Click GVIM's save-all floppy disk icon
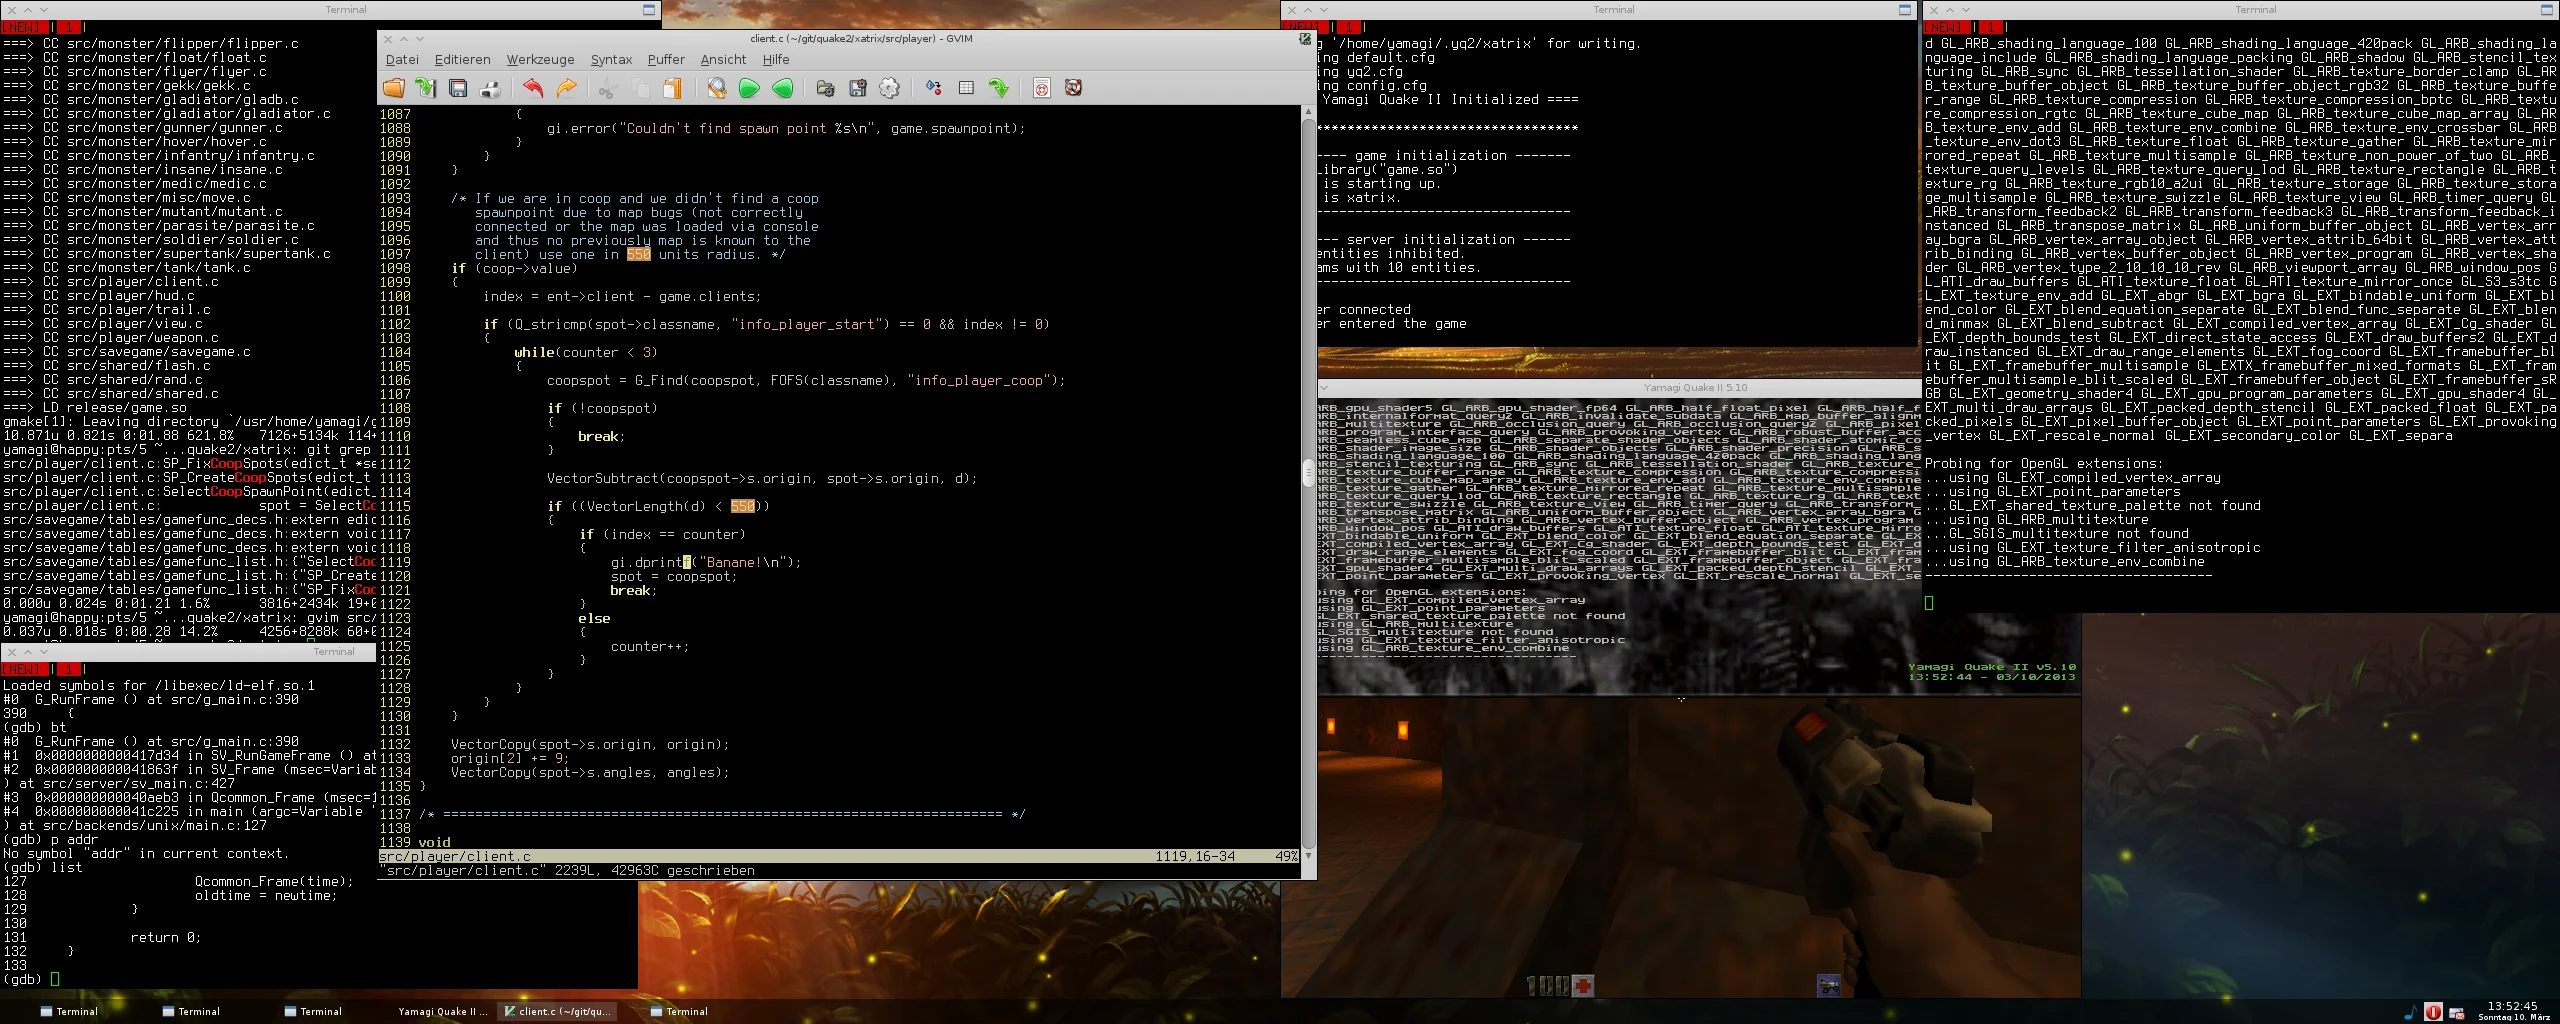The image size is (2560, 1024). point(458,88)
